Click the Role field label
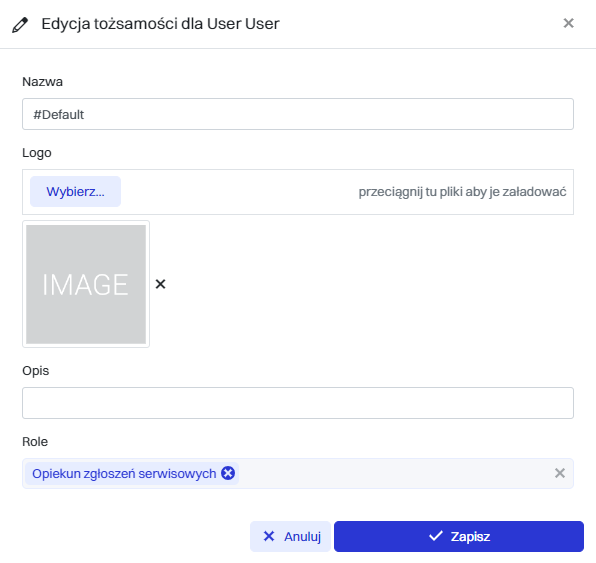This screenshot has width=596, height=563. [x=35, y=442]
